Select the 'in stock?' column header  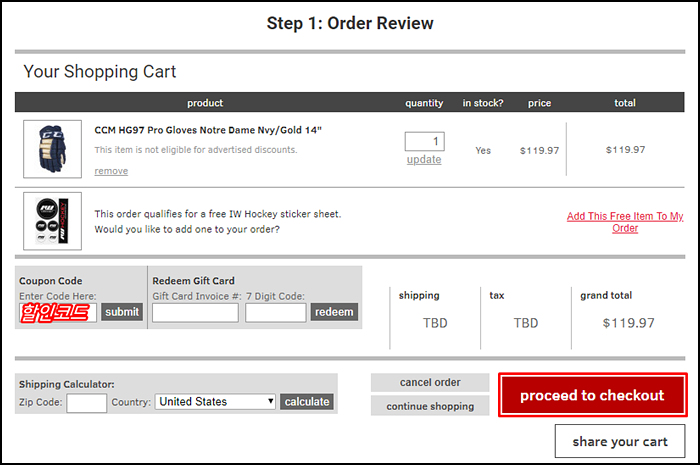click(483, 103)
